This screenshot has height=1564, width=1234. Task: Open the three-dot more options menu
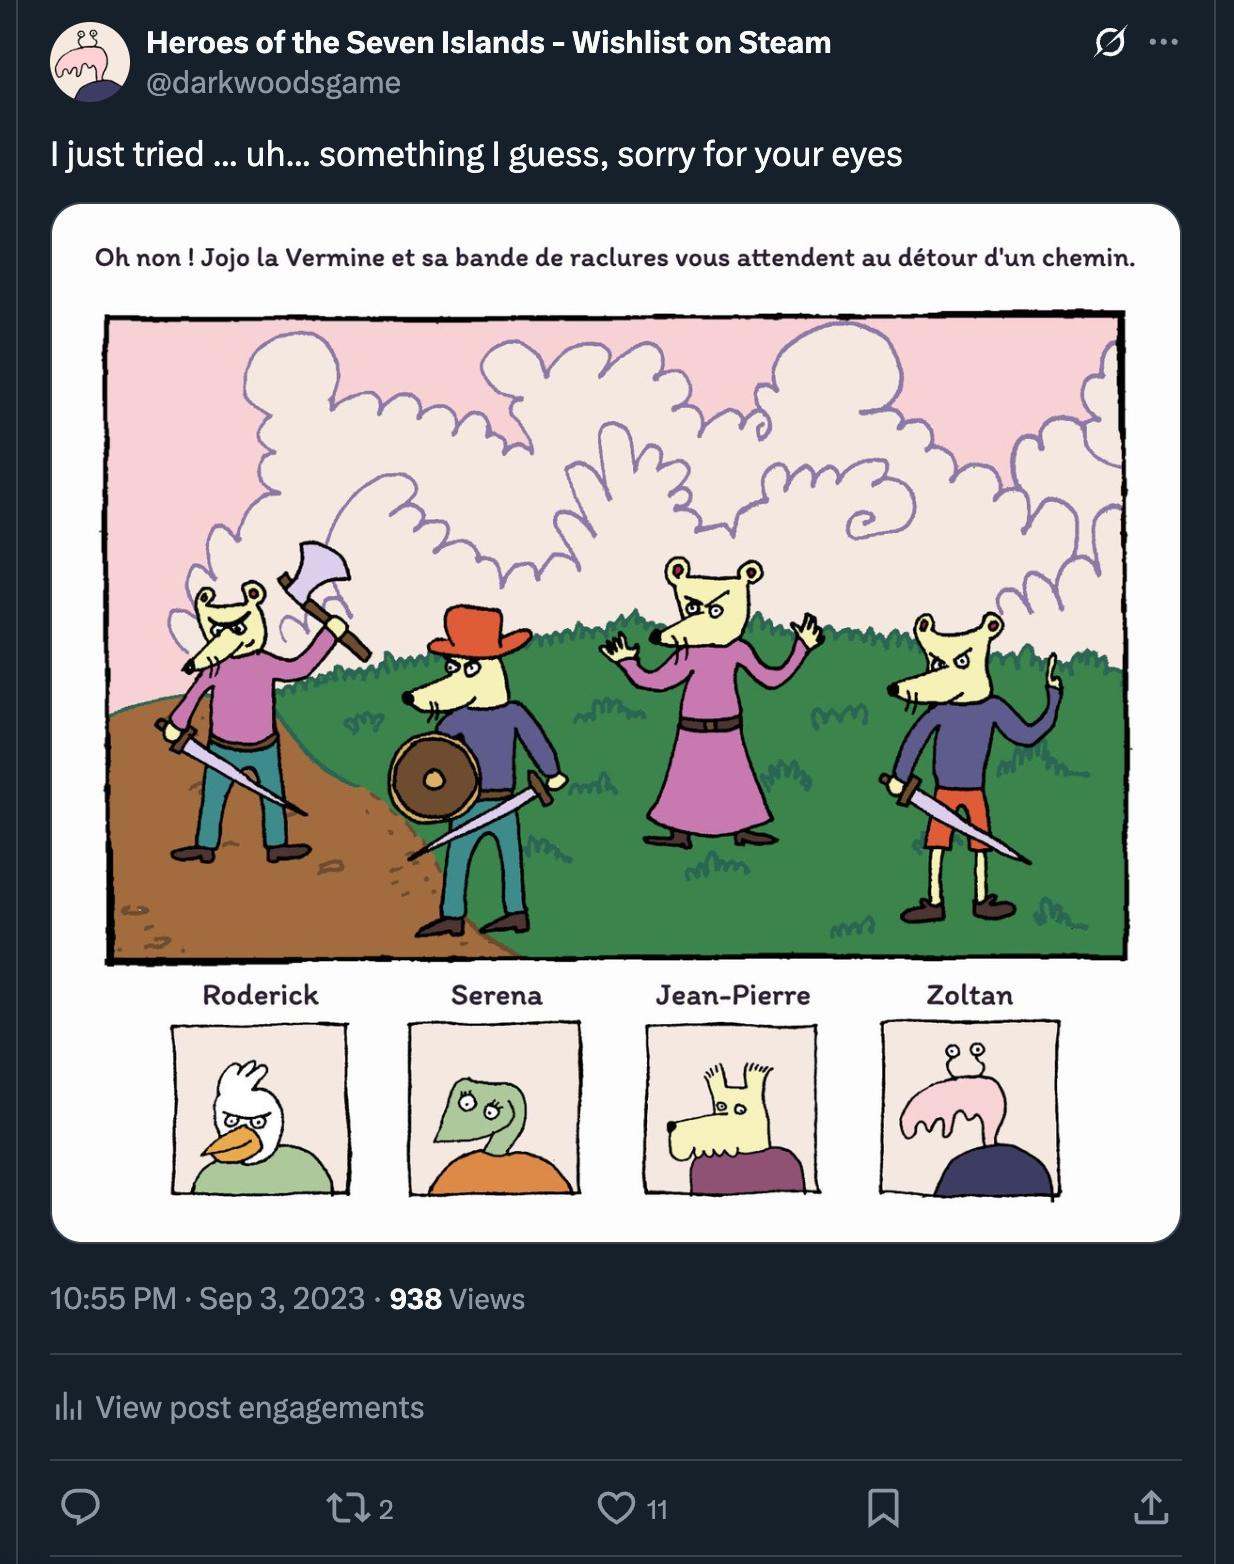tap(1163, 42)
